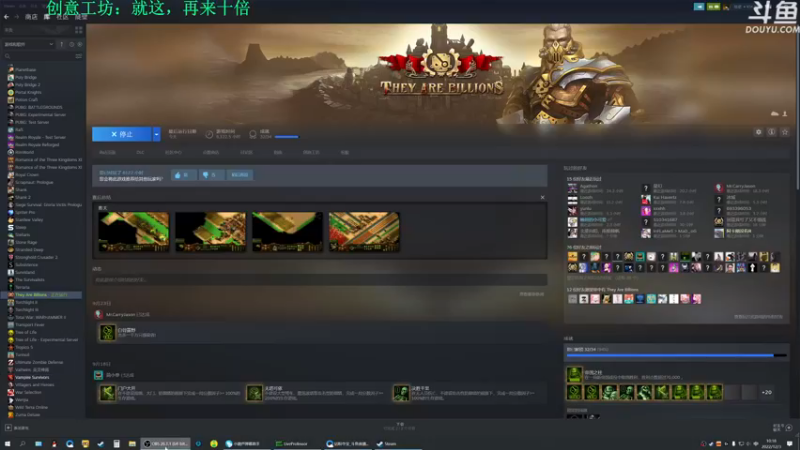Click the thumbs-up recommend button
Image resolution: width=800 pixels, height=450 pixels.
pyautogui.click(x=183, y=175)
